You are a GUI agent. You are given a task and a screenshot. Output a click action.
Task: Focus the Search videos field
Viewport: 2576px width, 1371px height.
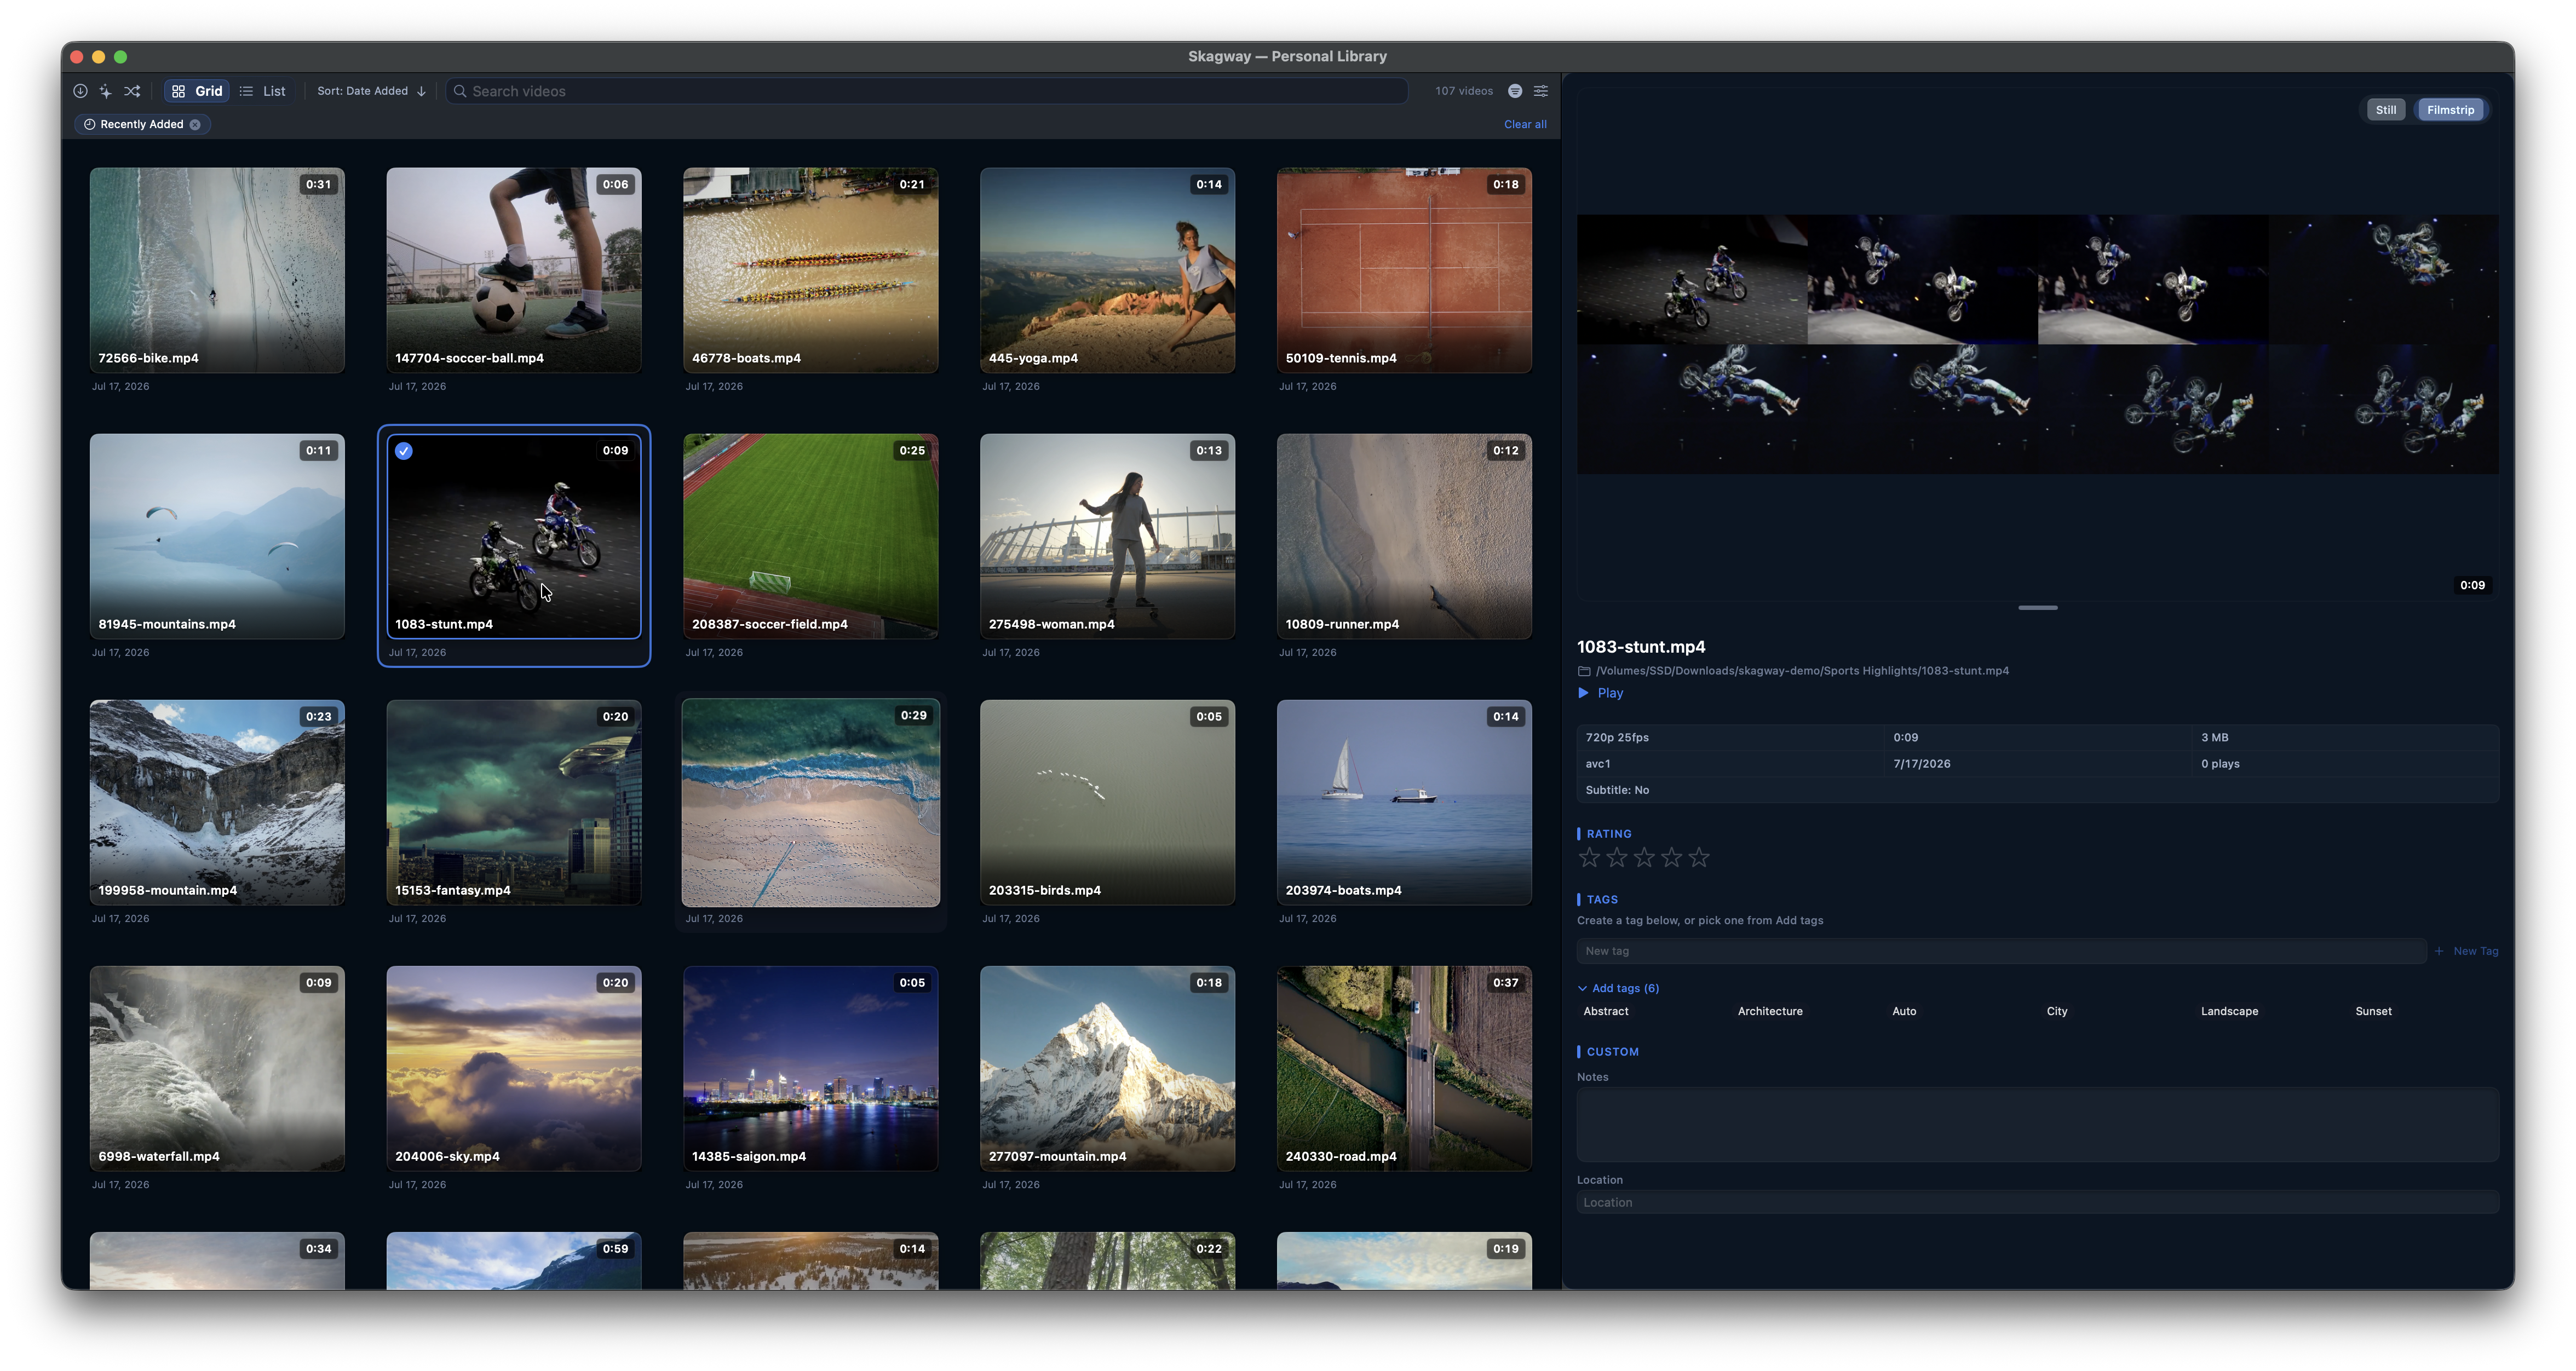tap(927, 91)
